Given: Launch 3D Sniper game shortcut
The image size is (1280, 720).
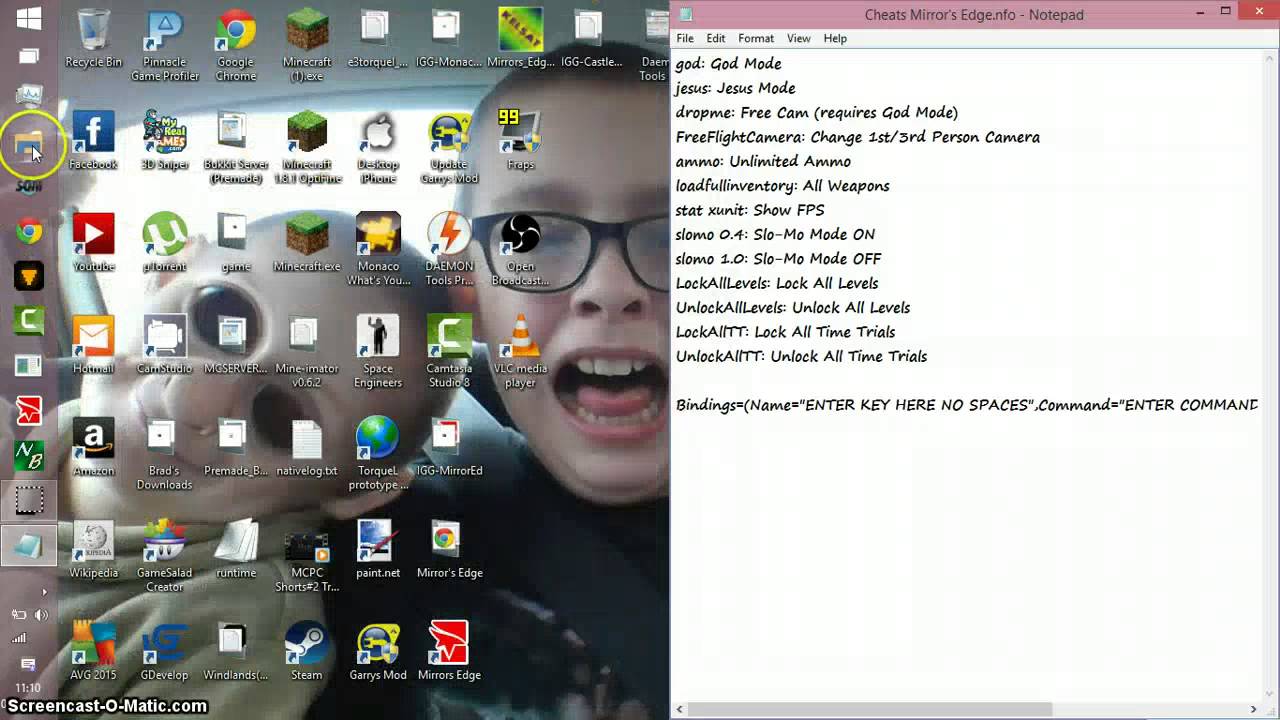Looking at the screenshot, I should 165,140.
